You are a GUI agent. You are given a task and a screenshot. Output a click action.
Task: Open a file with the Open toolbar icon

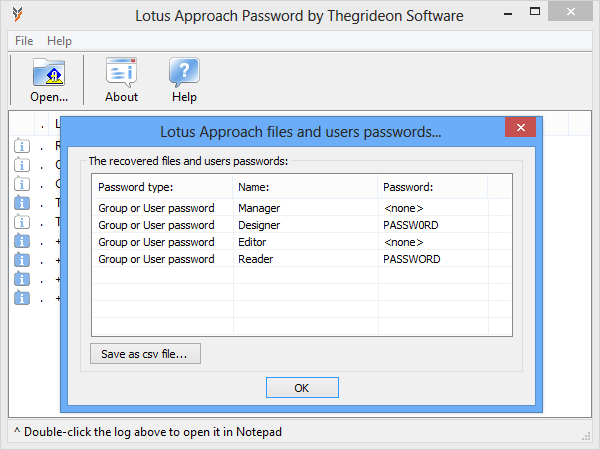point(49,72)
